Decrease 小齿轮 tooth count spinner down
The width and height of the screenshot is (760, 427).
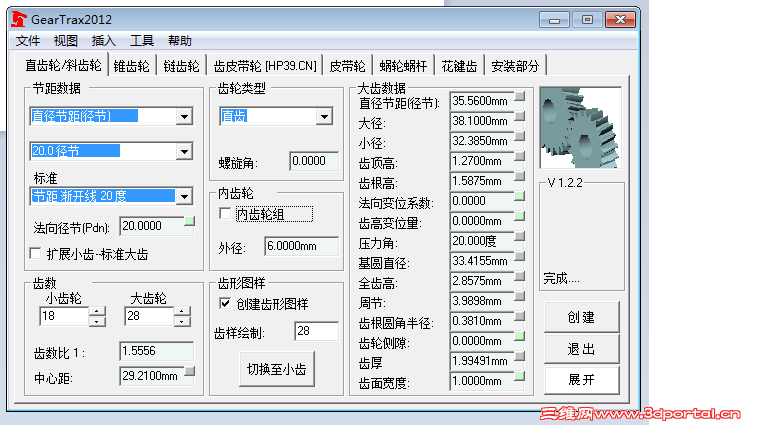pyautogui.click(x=97, y=321)
